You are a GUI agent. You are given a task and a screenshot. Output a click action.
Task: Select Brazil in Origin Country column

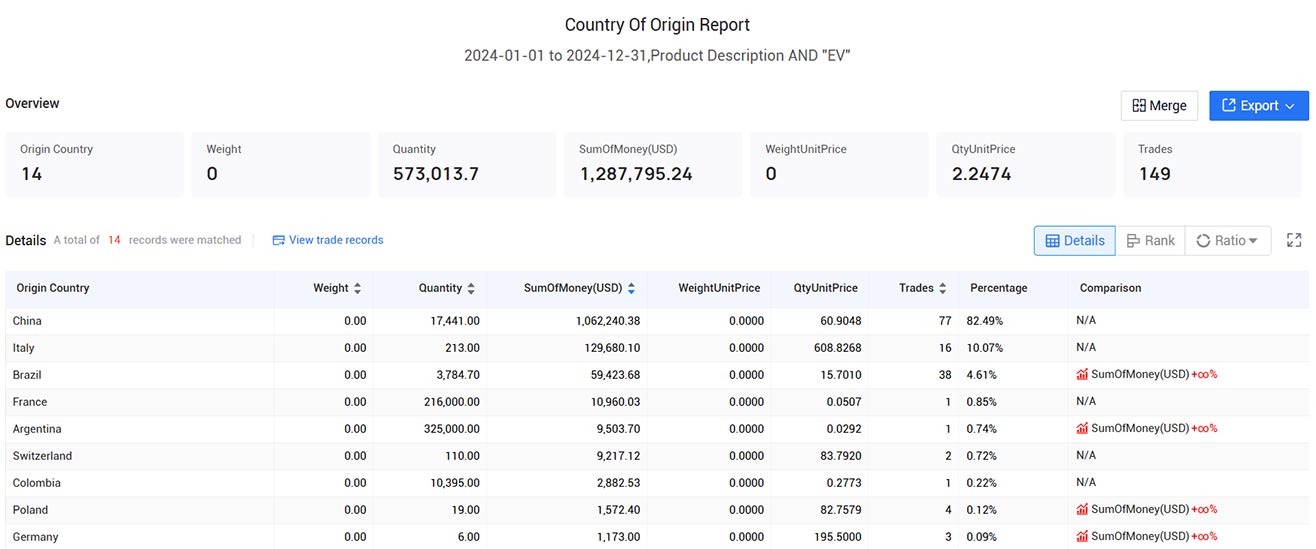tap(27, 375)
